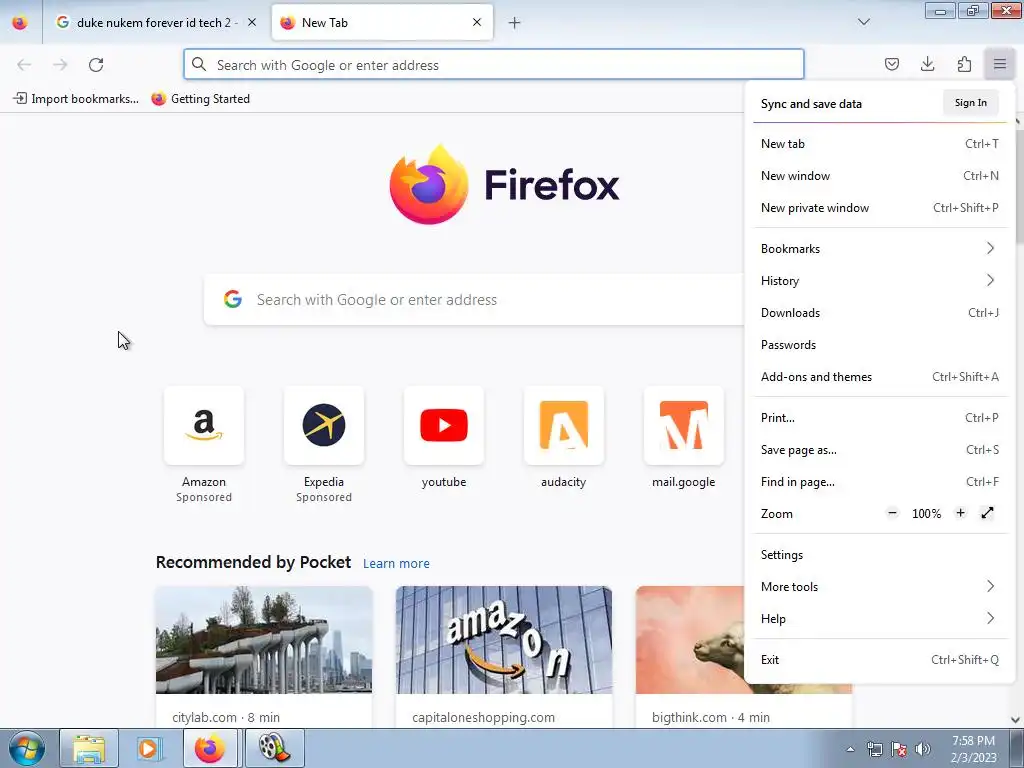The image size is (1024, 768).
Task: Reset zoom via 100% label
Action: 926,514
